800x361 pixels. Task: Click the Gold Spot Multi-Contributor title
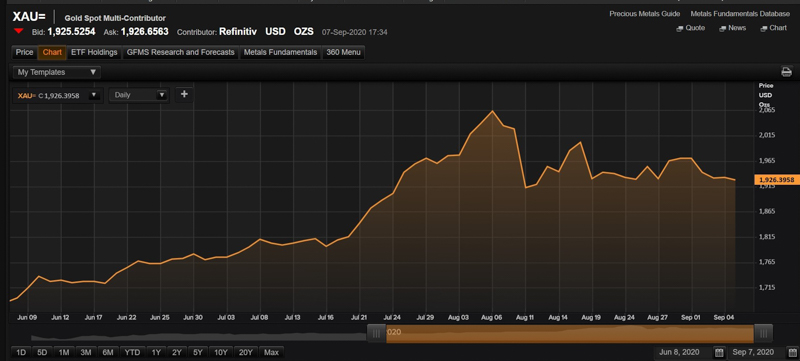115,18
